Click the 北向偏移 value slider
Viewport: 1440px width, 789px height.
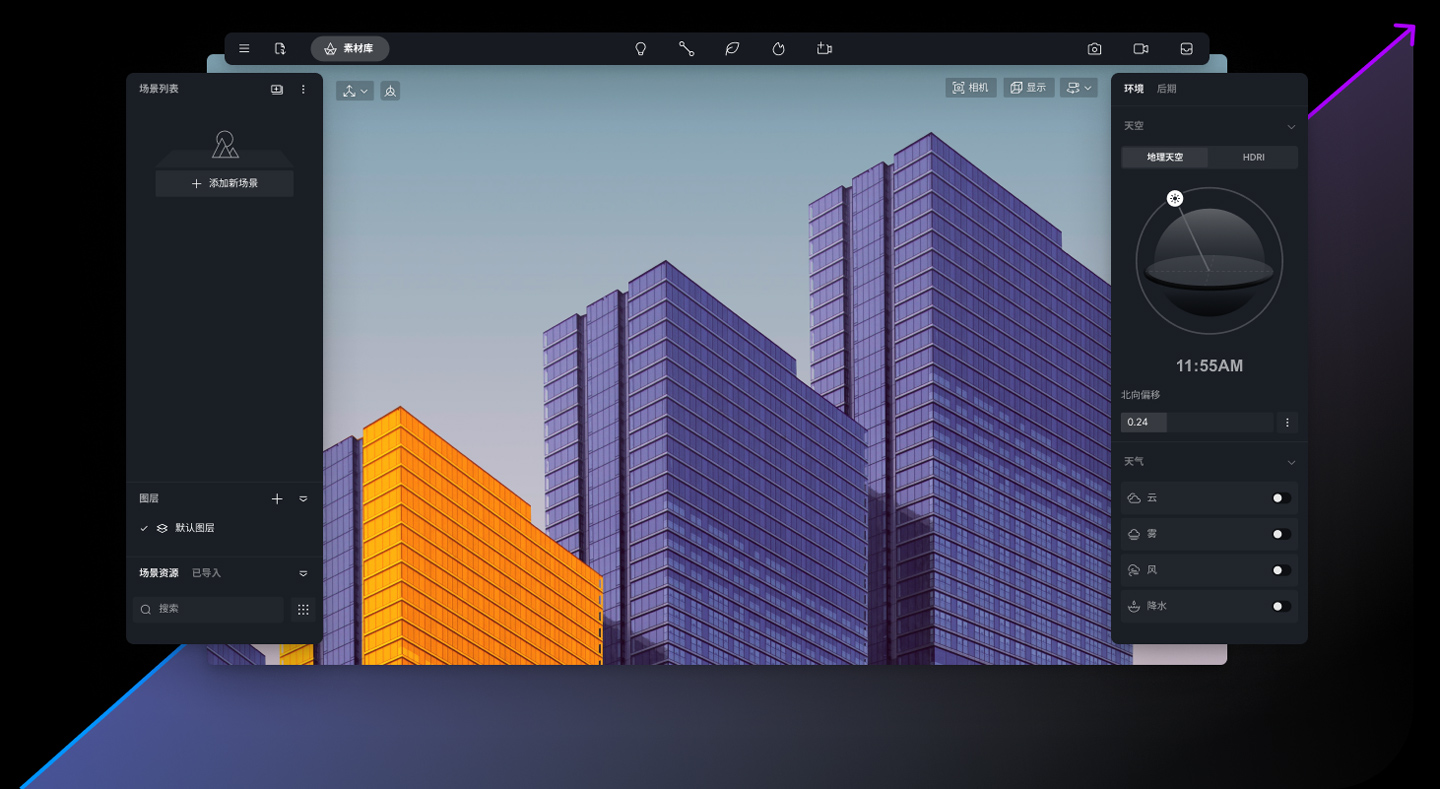pyautogui.click(x=1196, y=422)
